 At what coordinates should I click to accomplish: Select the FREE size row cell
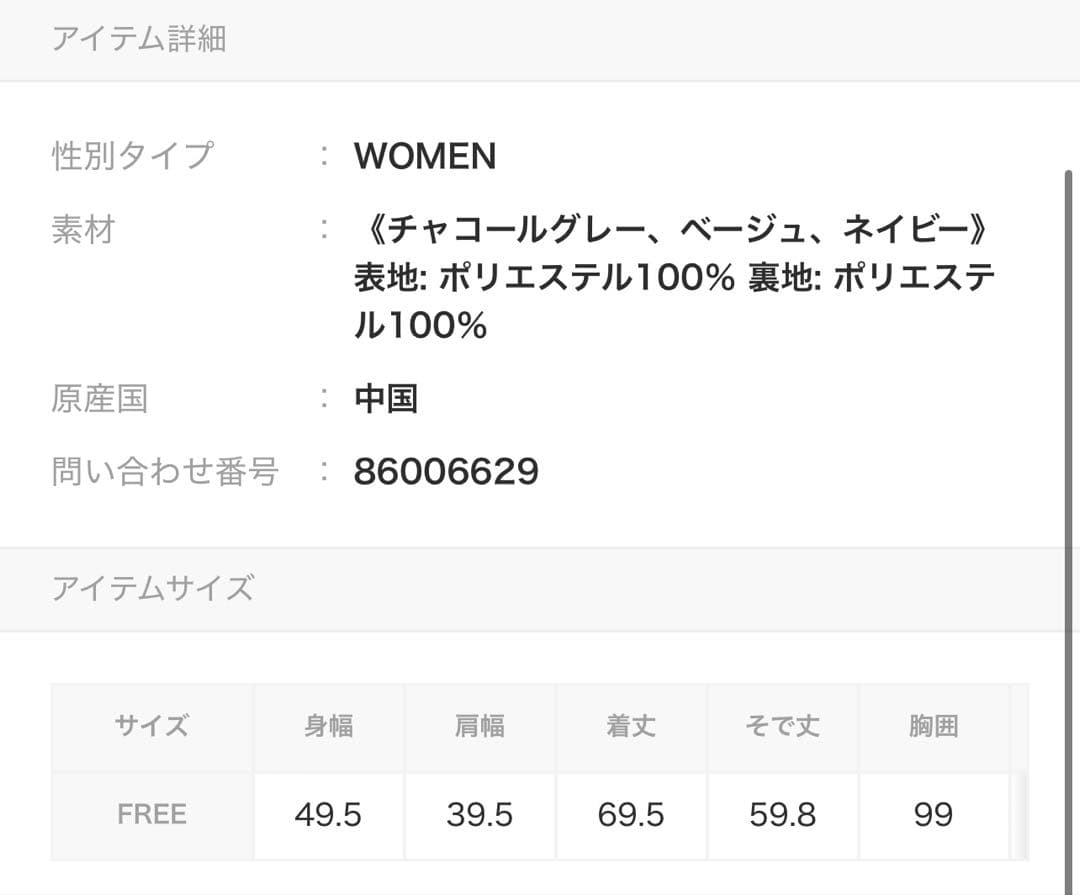point(152,815)
